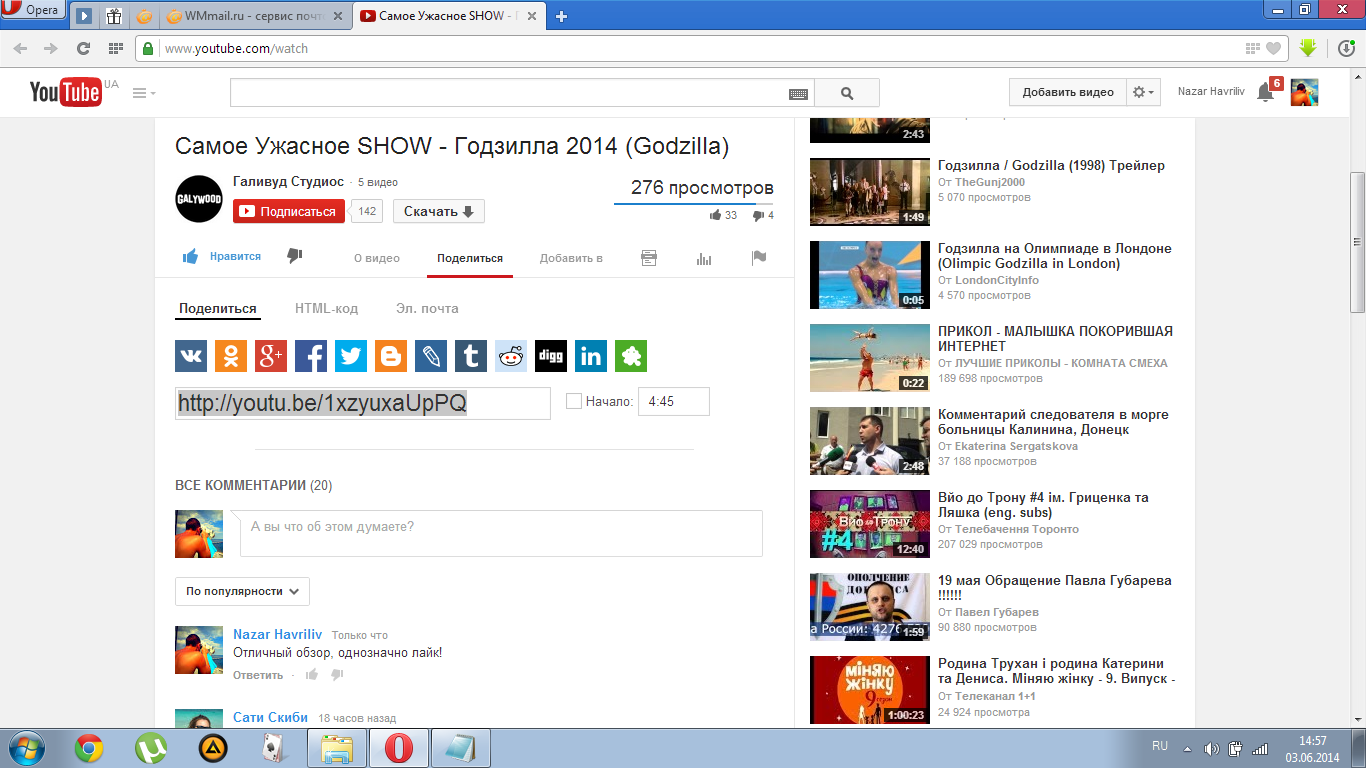1366x768 pixels.
Task: Enable the Начало start time checkbox
Action: [574, 401]
